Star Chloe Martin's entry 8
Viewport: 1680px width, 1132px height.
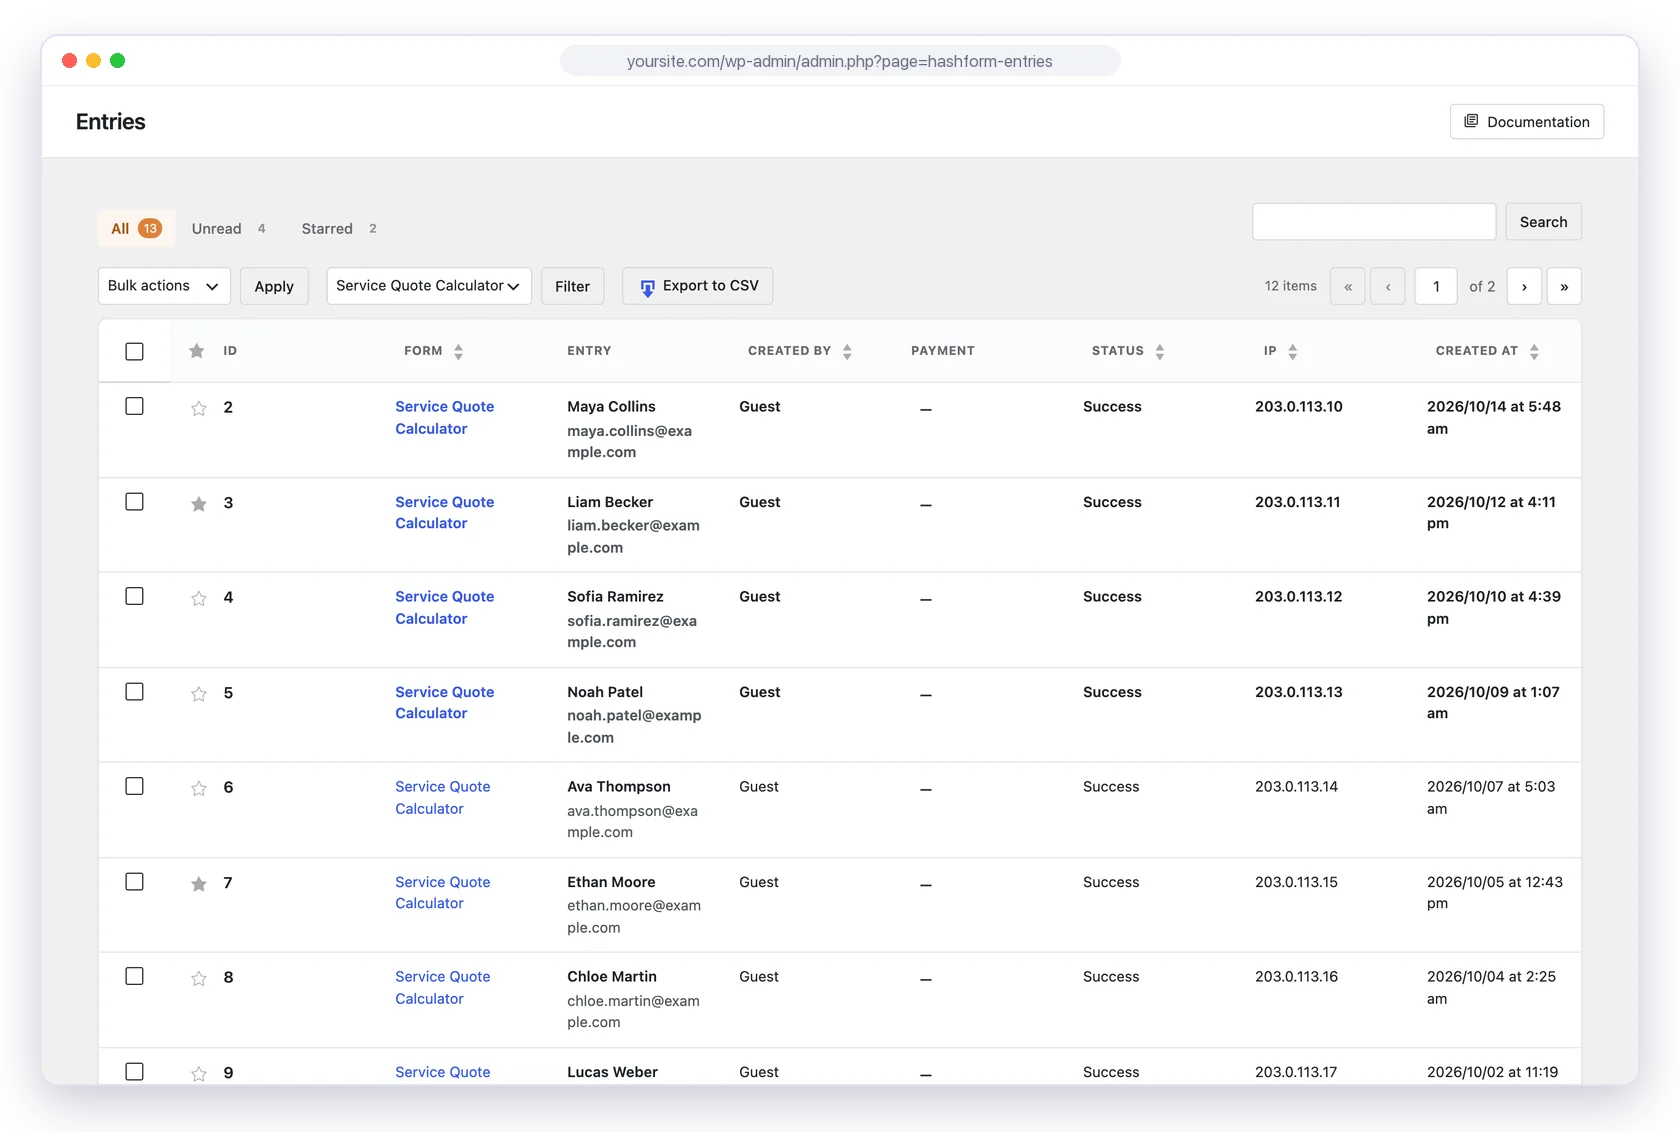point(199,978)
